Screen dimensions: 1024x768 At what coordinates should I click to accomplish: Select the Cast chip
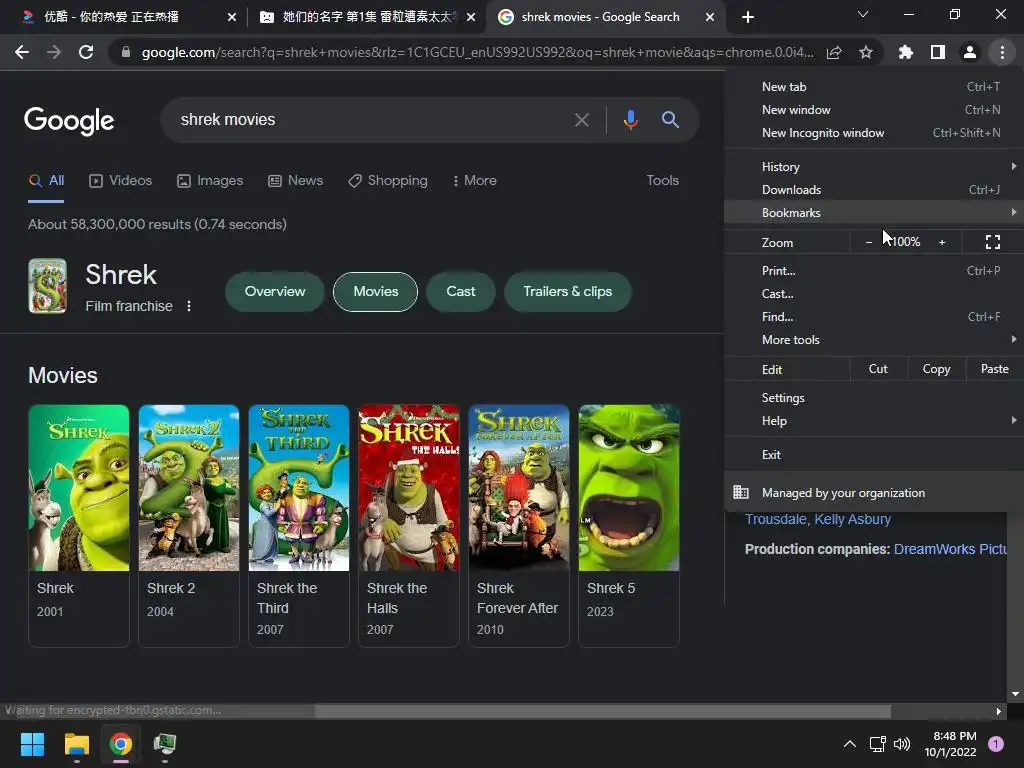click(x=460, y=292)
